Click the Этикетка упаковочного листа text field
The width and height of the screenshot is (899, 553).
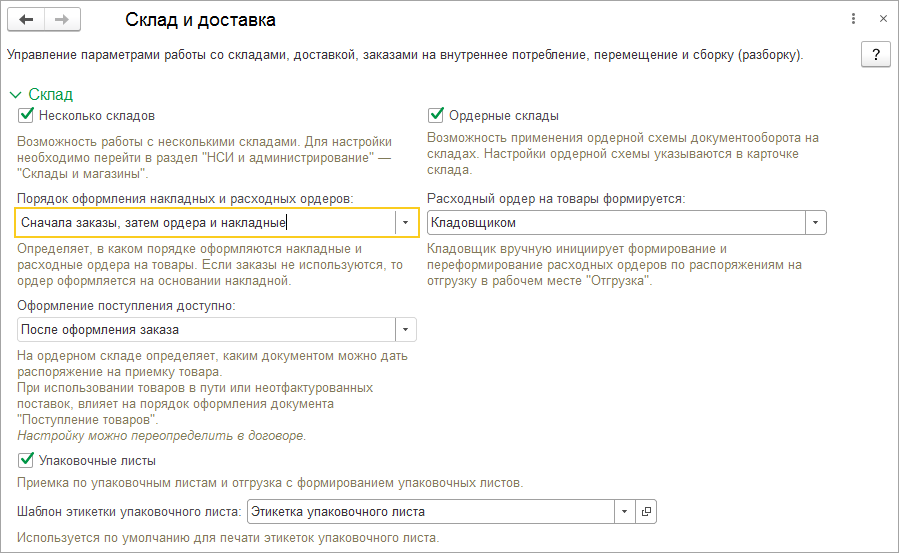coord(430,511)
